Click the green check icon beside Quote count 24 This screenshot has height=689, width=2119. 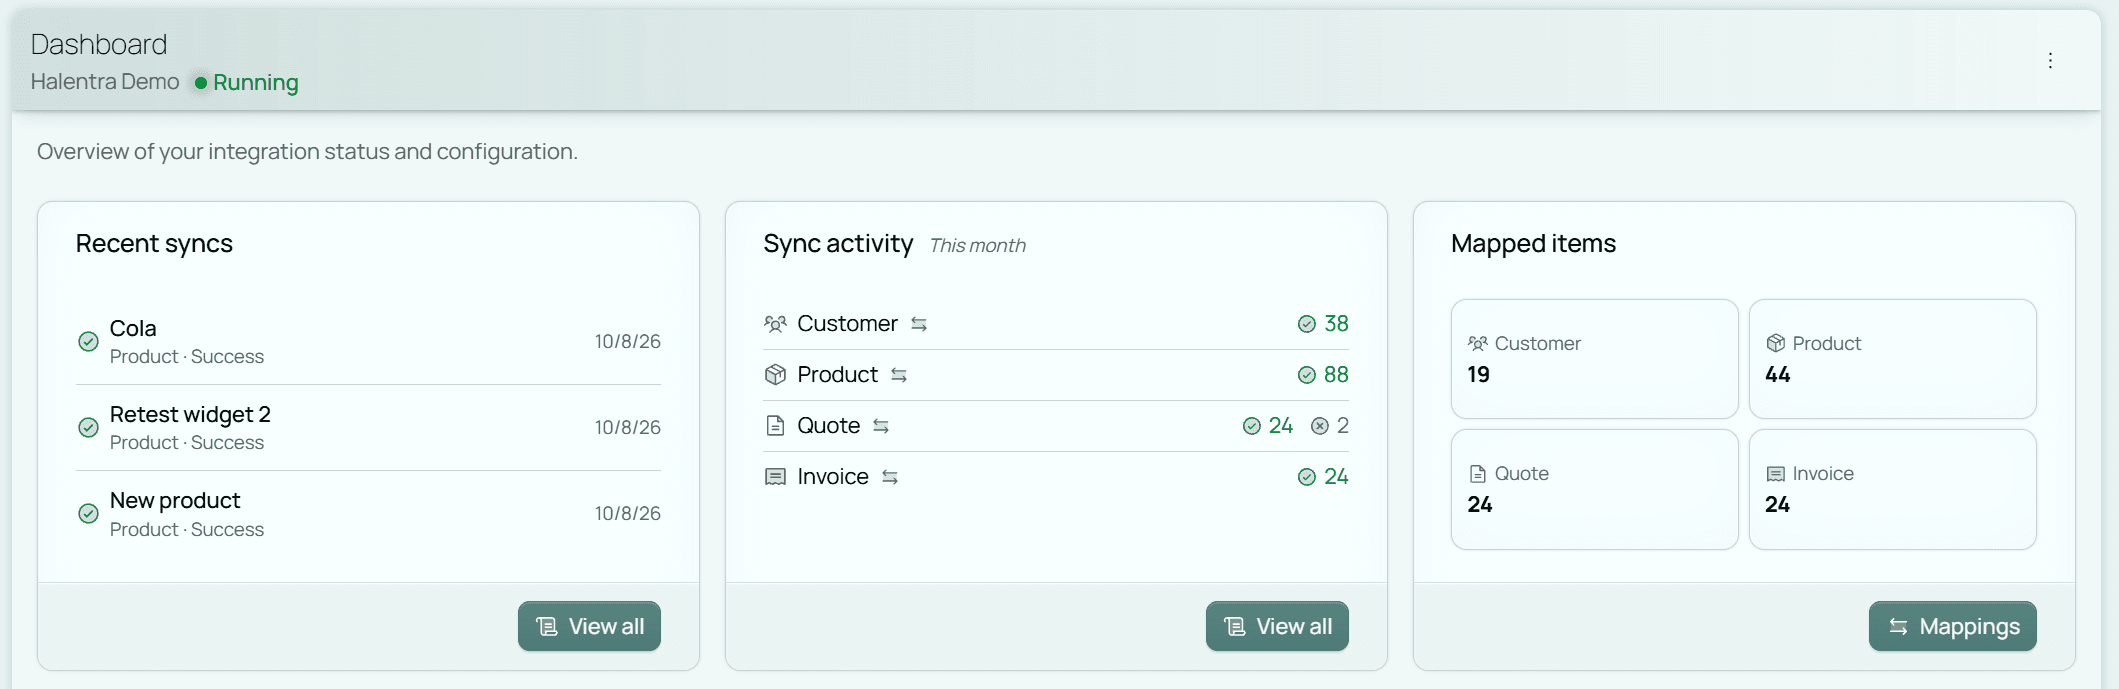pyautogui.click(x=1251, y=426)
